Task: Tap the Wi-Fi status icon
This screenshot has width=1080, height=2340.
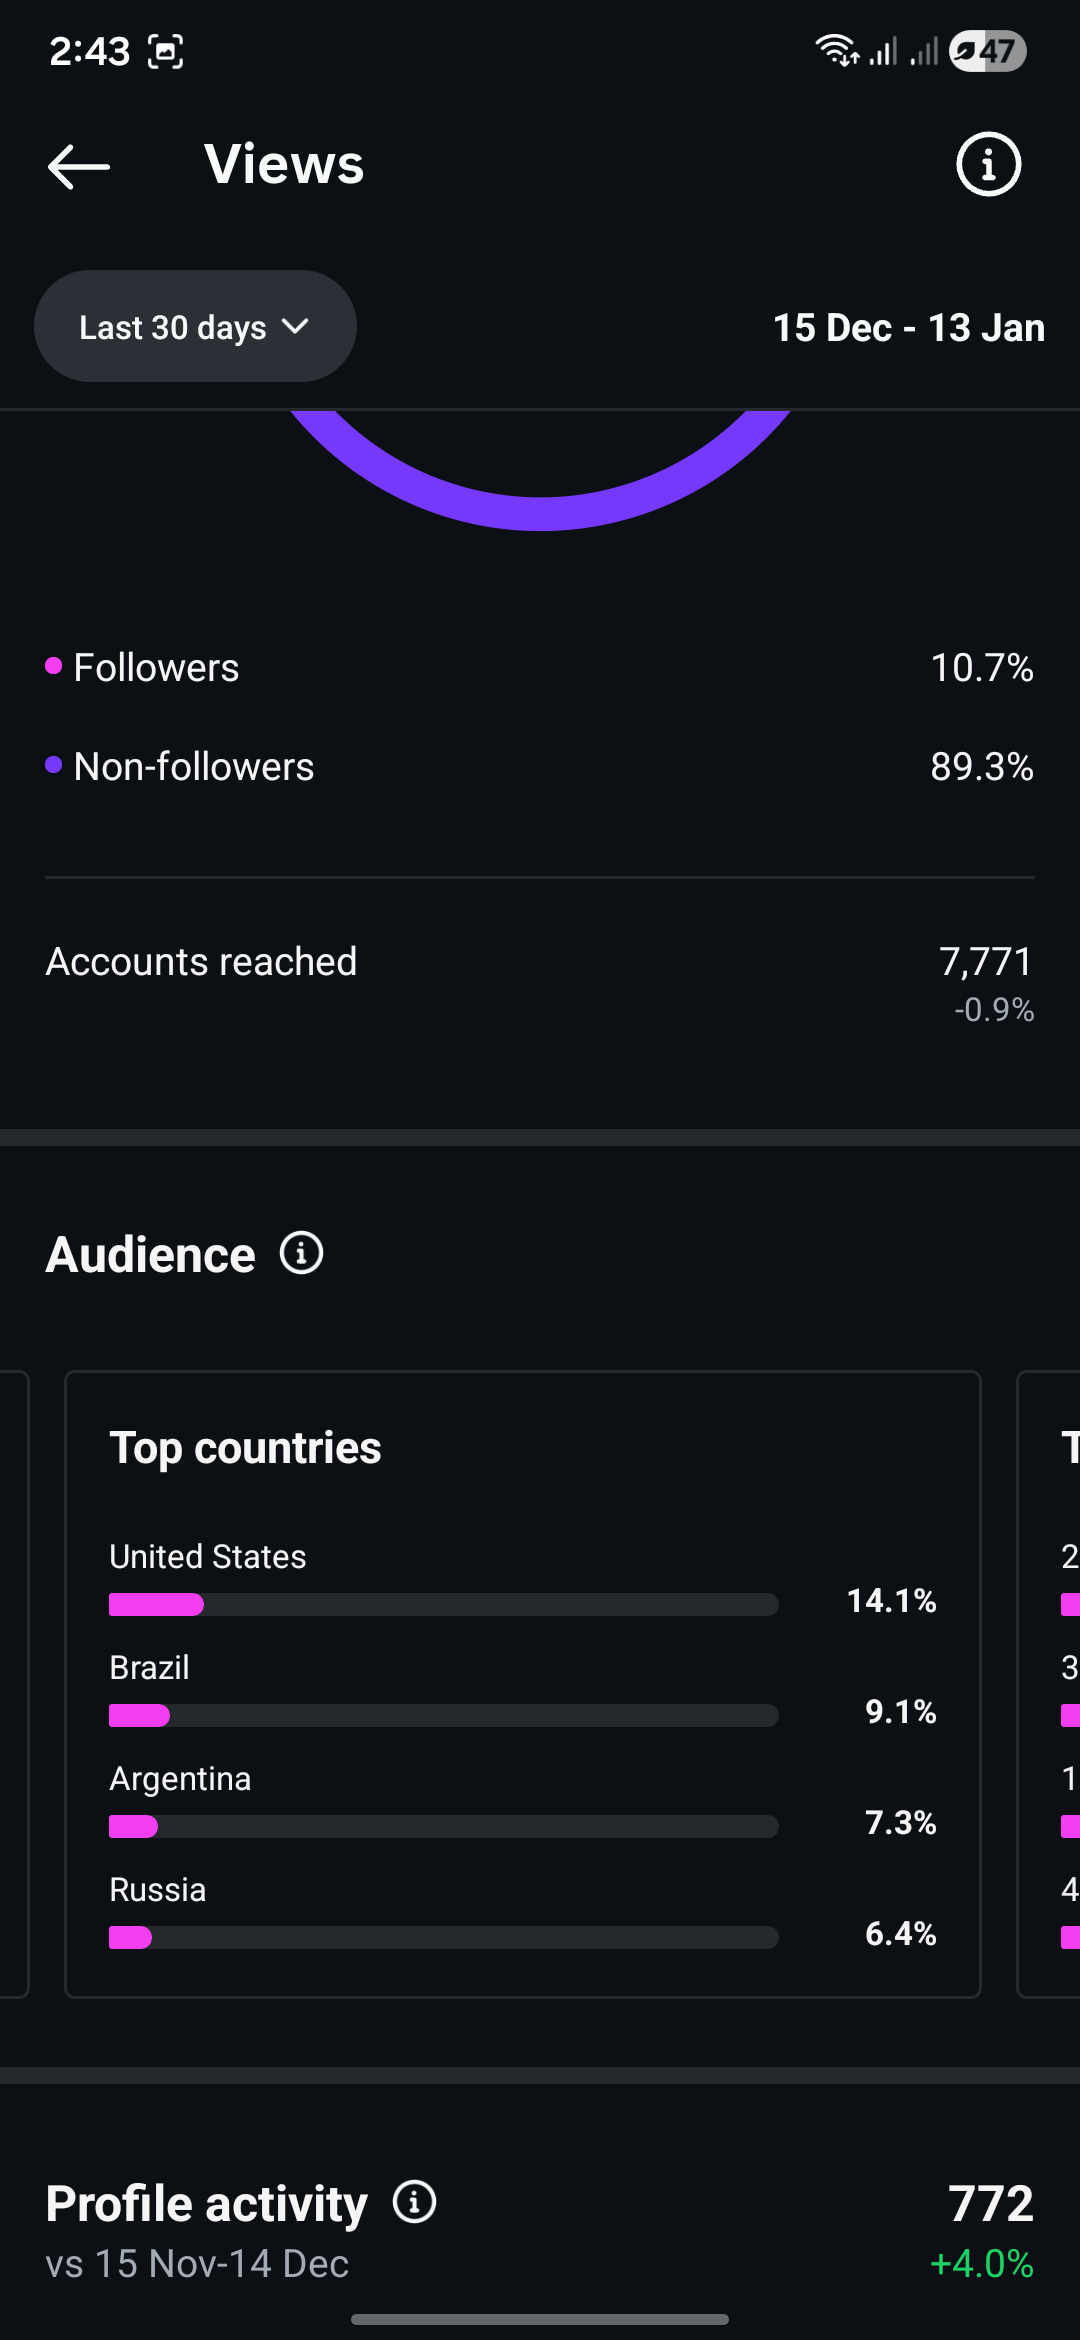Action: click(x=835, y=50)
